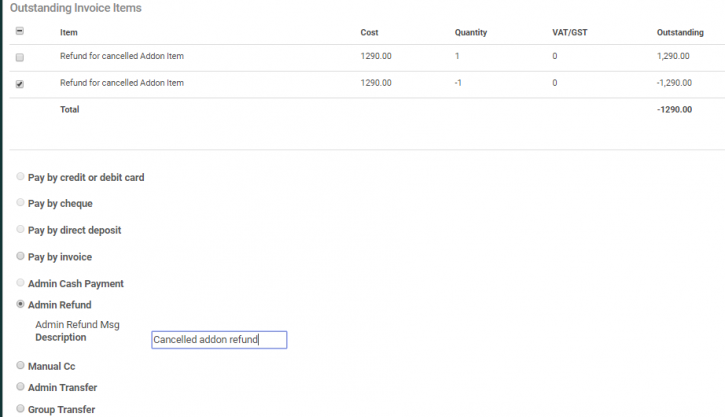Click the Outstanding Invoice Items heading

76,8
